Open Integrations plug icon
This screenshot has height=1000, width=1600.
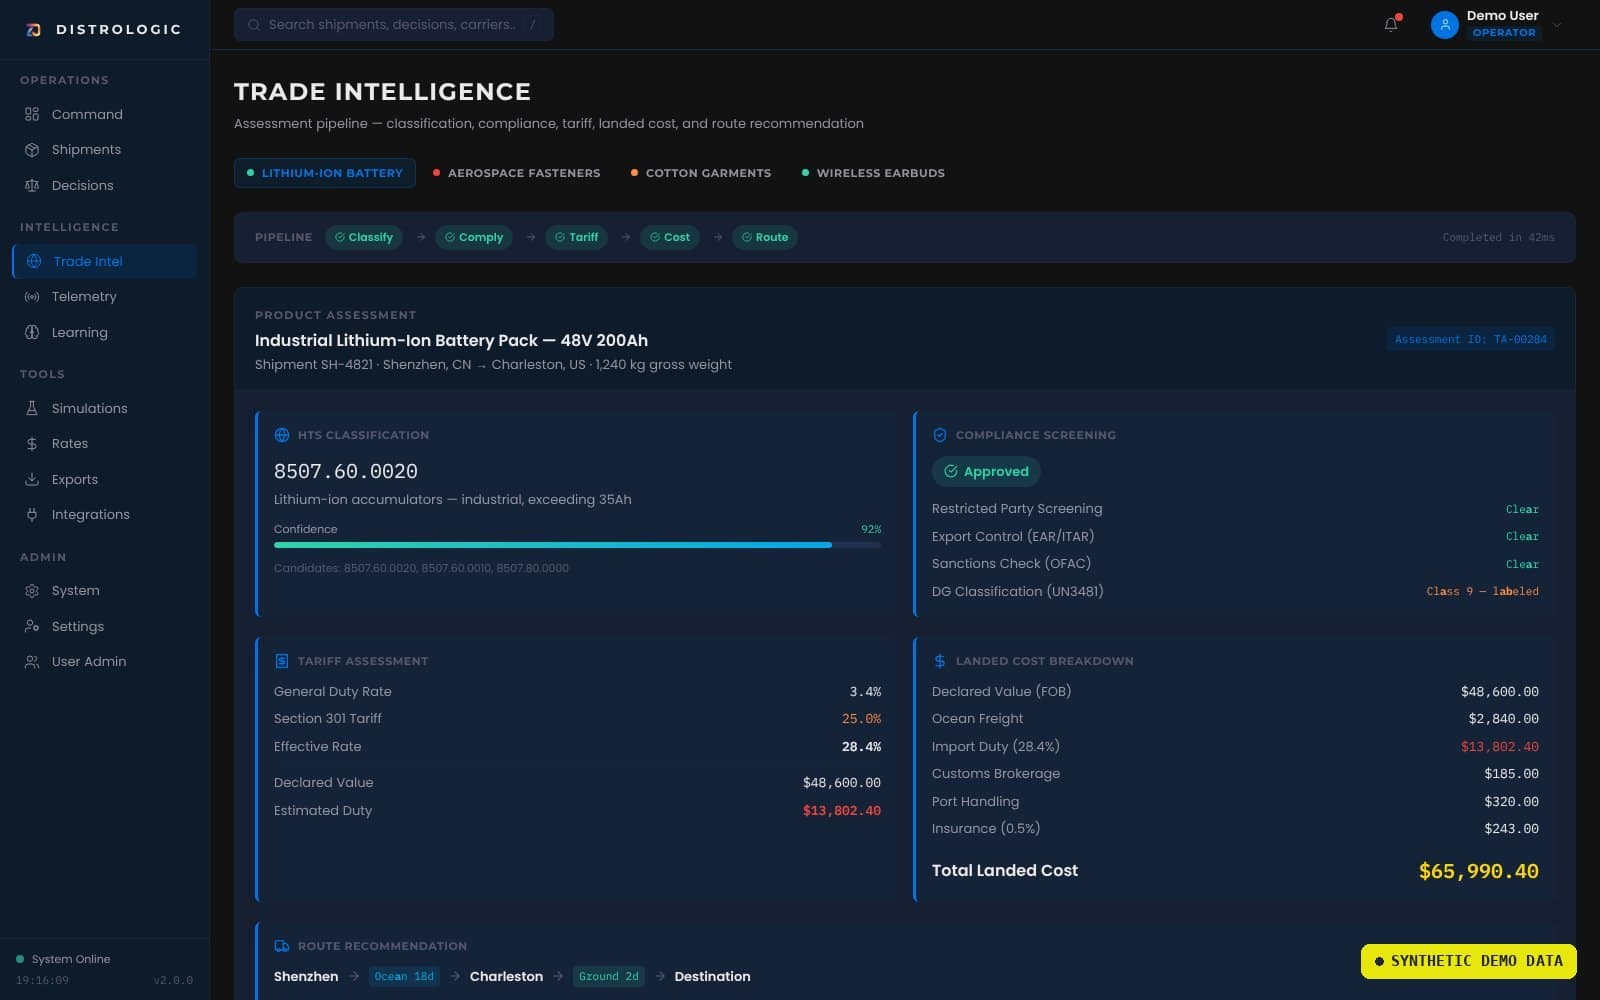[32, 515]
